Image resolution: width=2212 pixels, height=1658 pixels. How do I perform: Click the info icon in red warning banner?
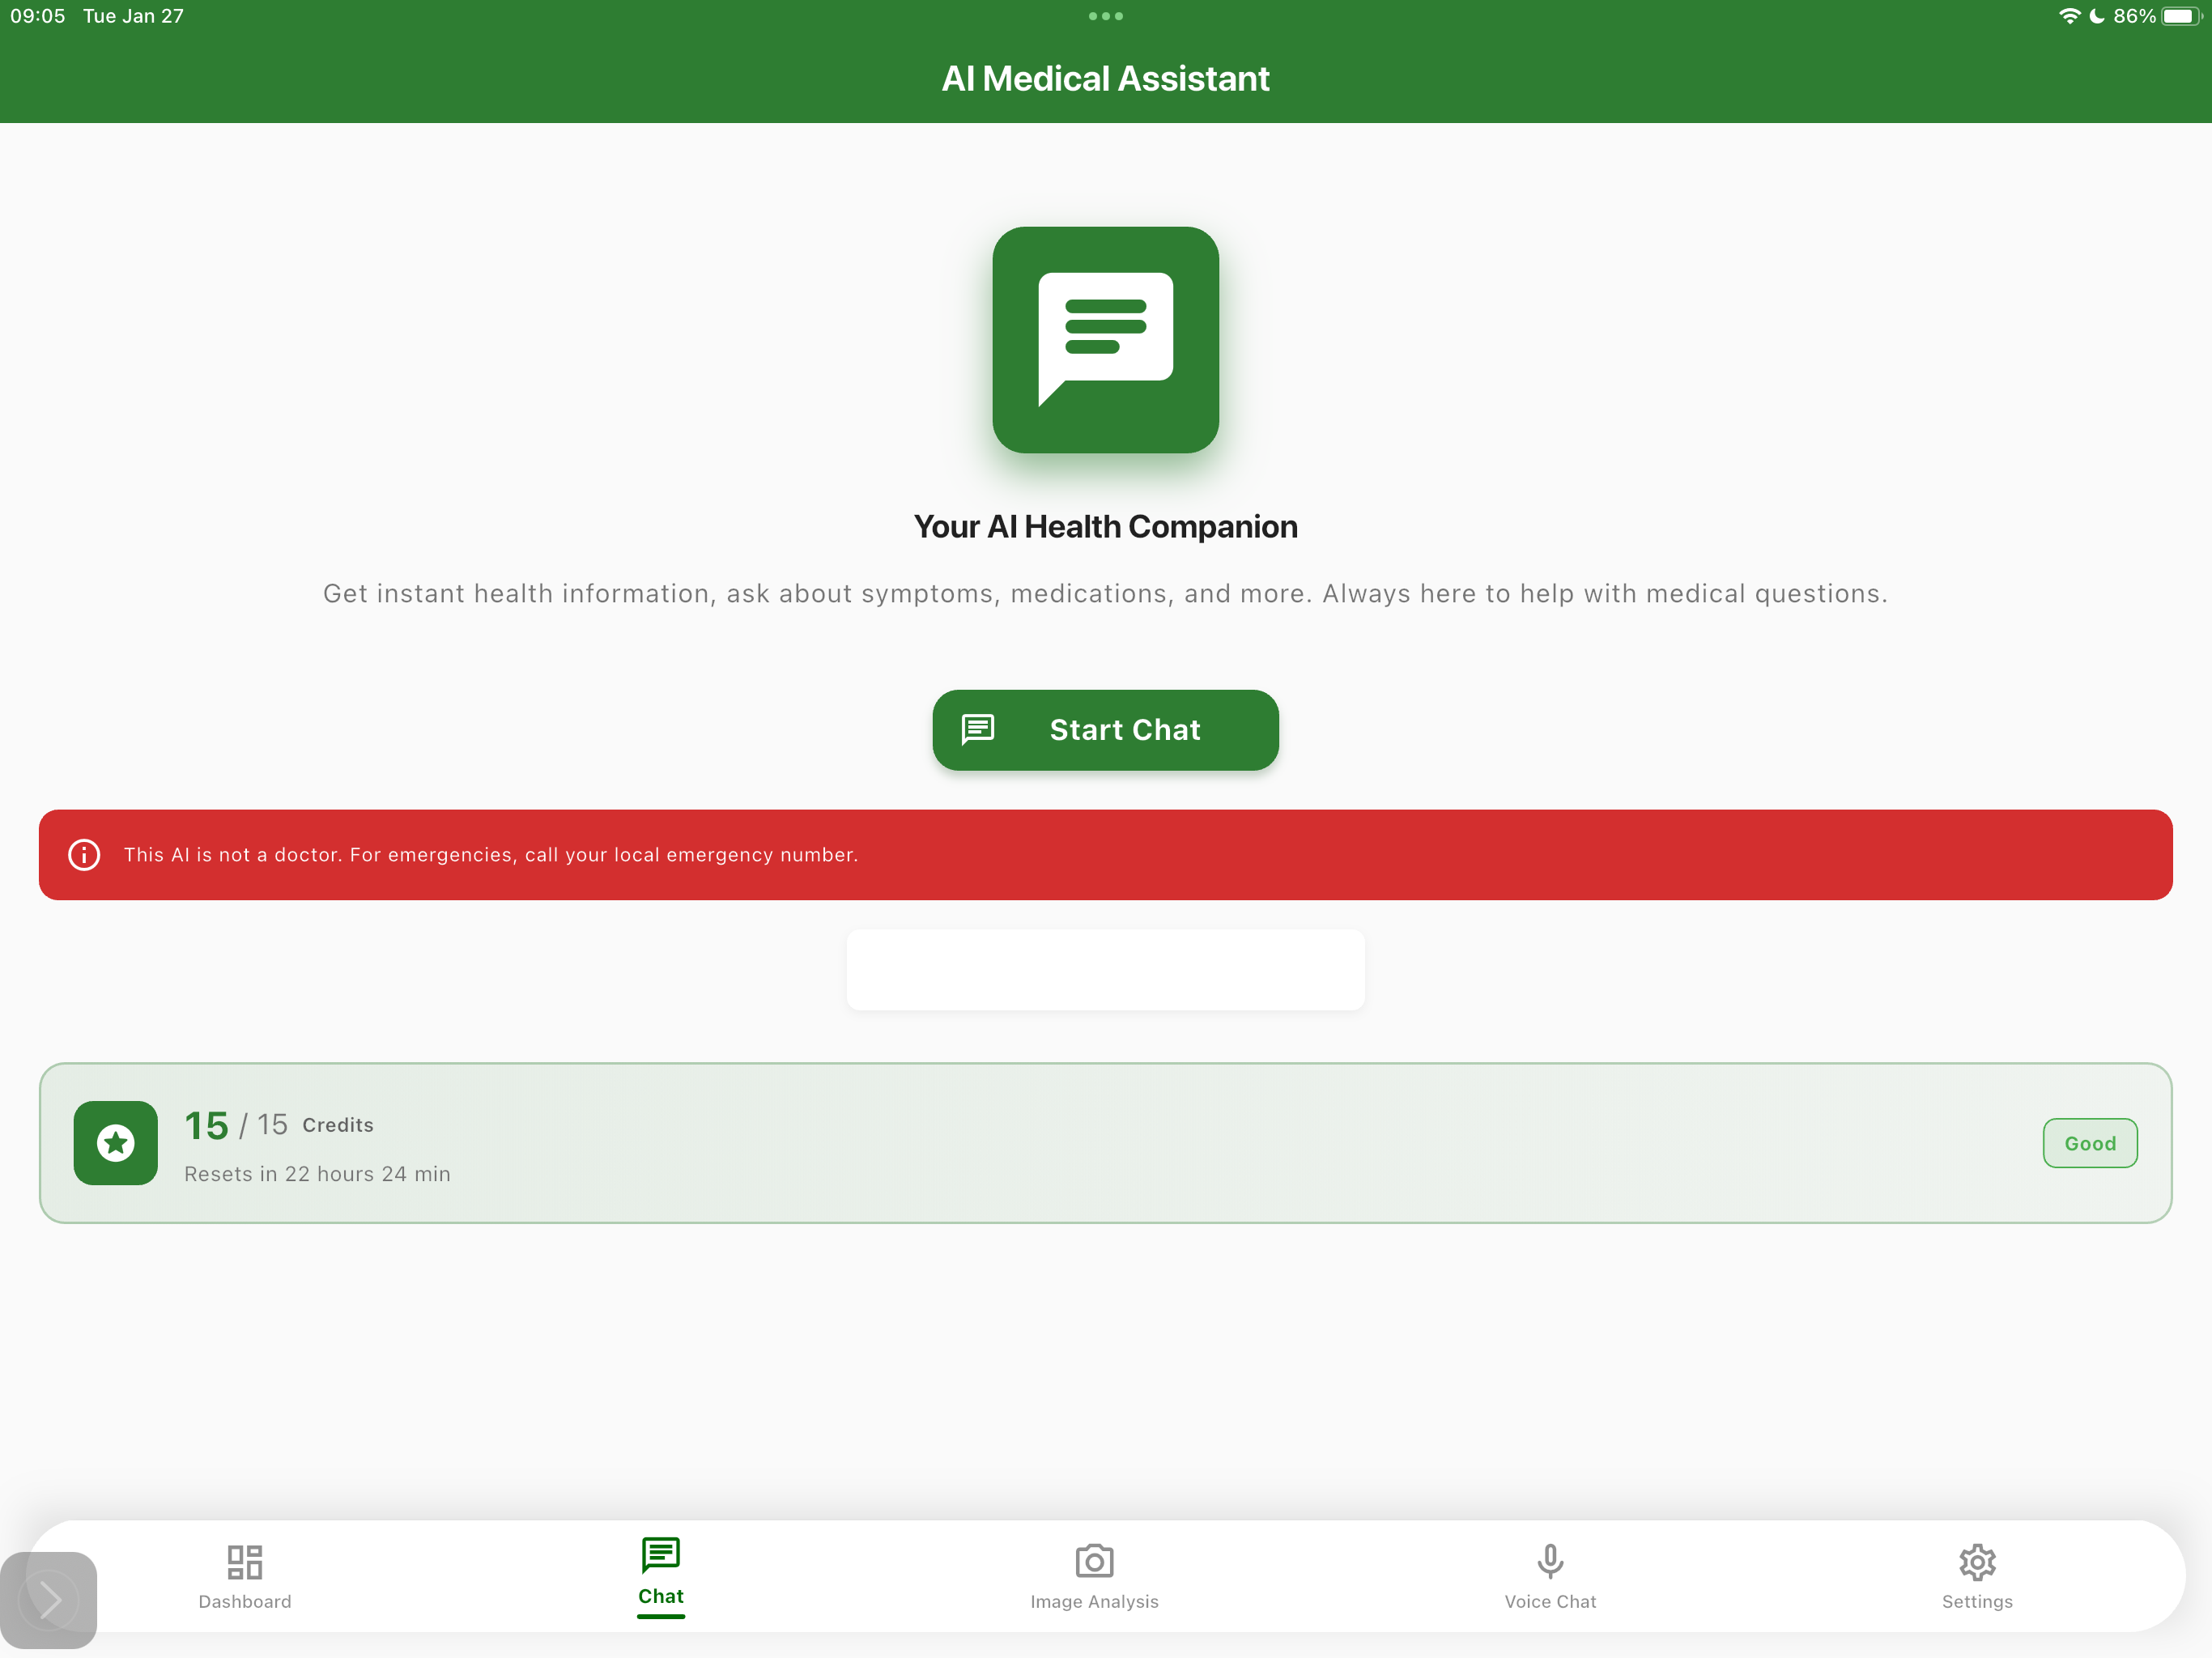pyautogui.click(x=84, y=855)
